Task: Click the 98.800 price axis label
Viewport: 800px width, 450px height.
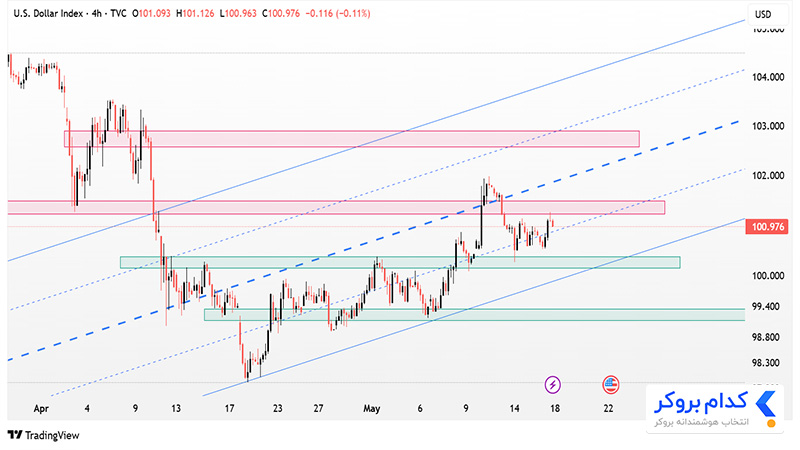Action: [x=766, y=337]
